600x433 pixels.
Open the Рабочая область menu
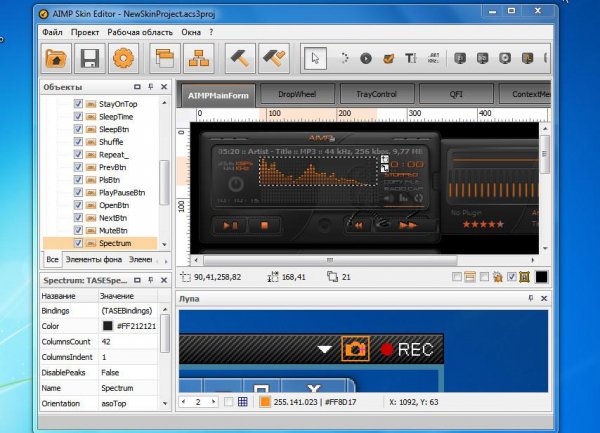(140, 33)
